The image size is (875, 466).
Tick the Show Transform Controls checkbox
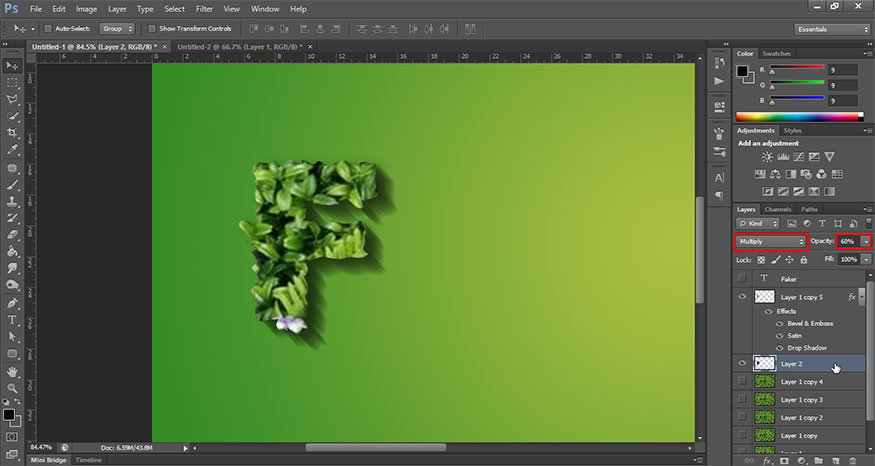[x=151, y=28]
